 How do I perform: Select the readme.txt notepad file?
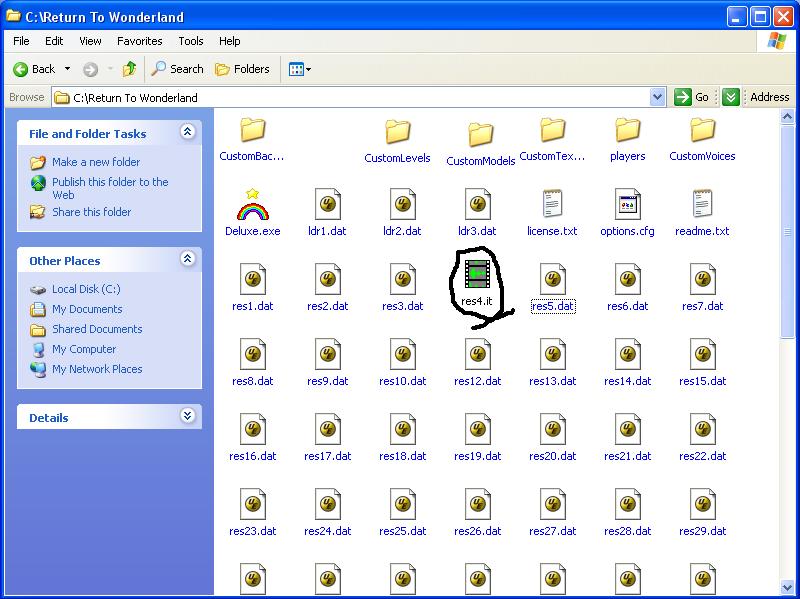pos(702,204)
